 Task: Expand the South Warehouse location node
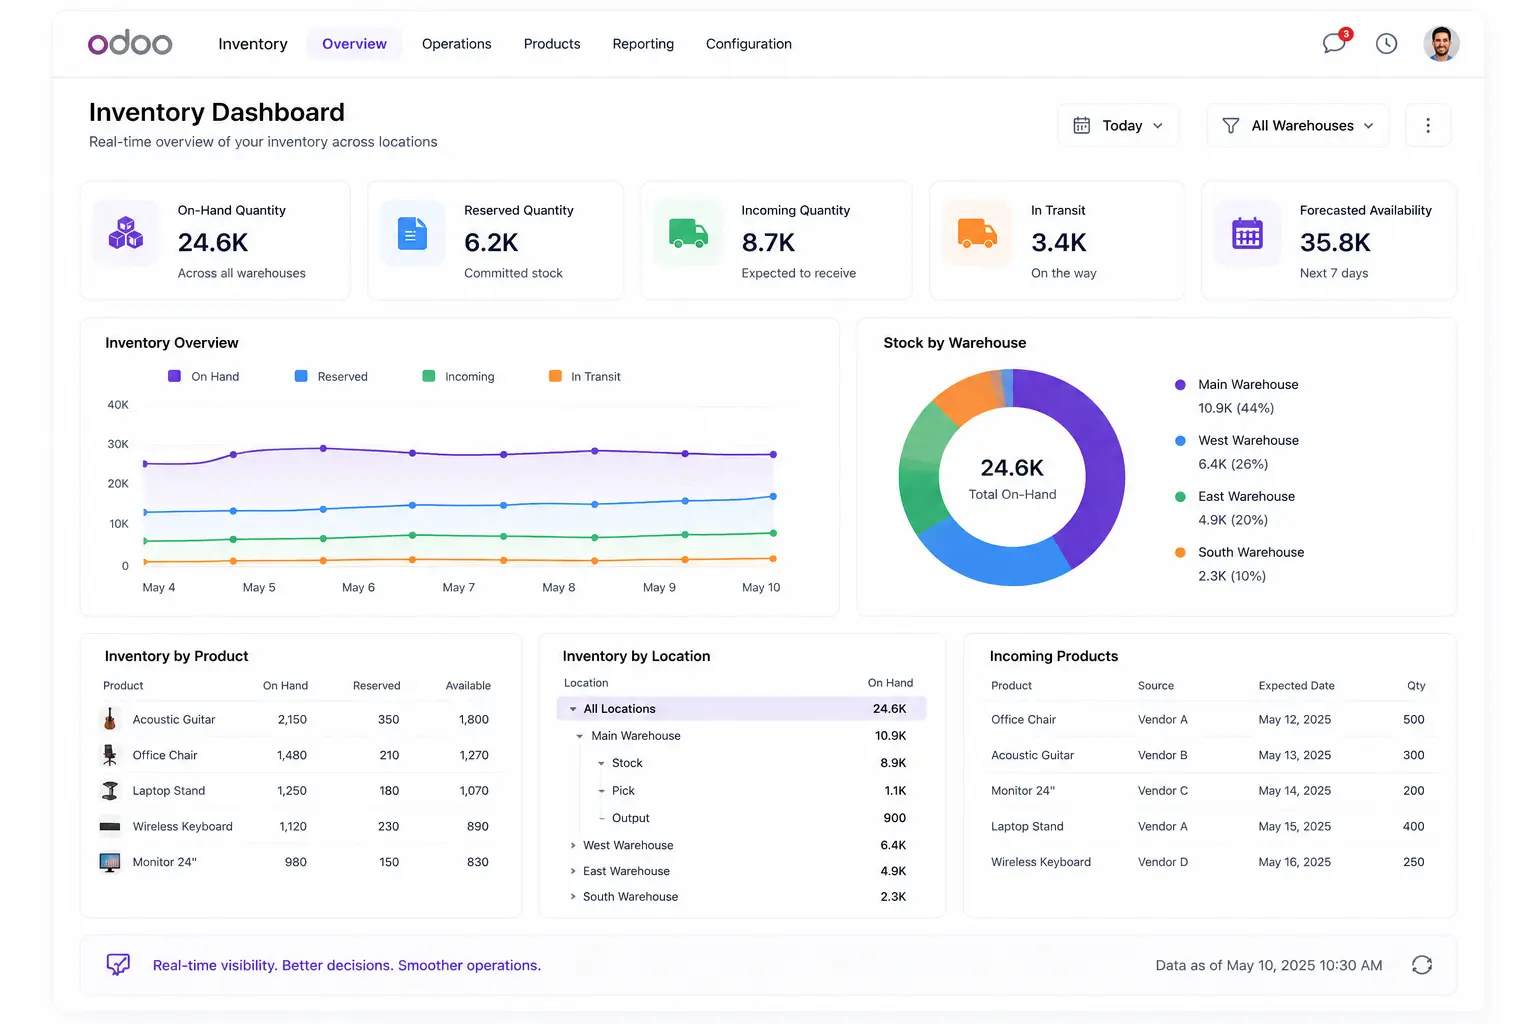click(573, 897)
